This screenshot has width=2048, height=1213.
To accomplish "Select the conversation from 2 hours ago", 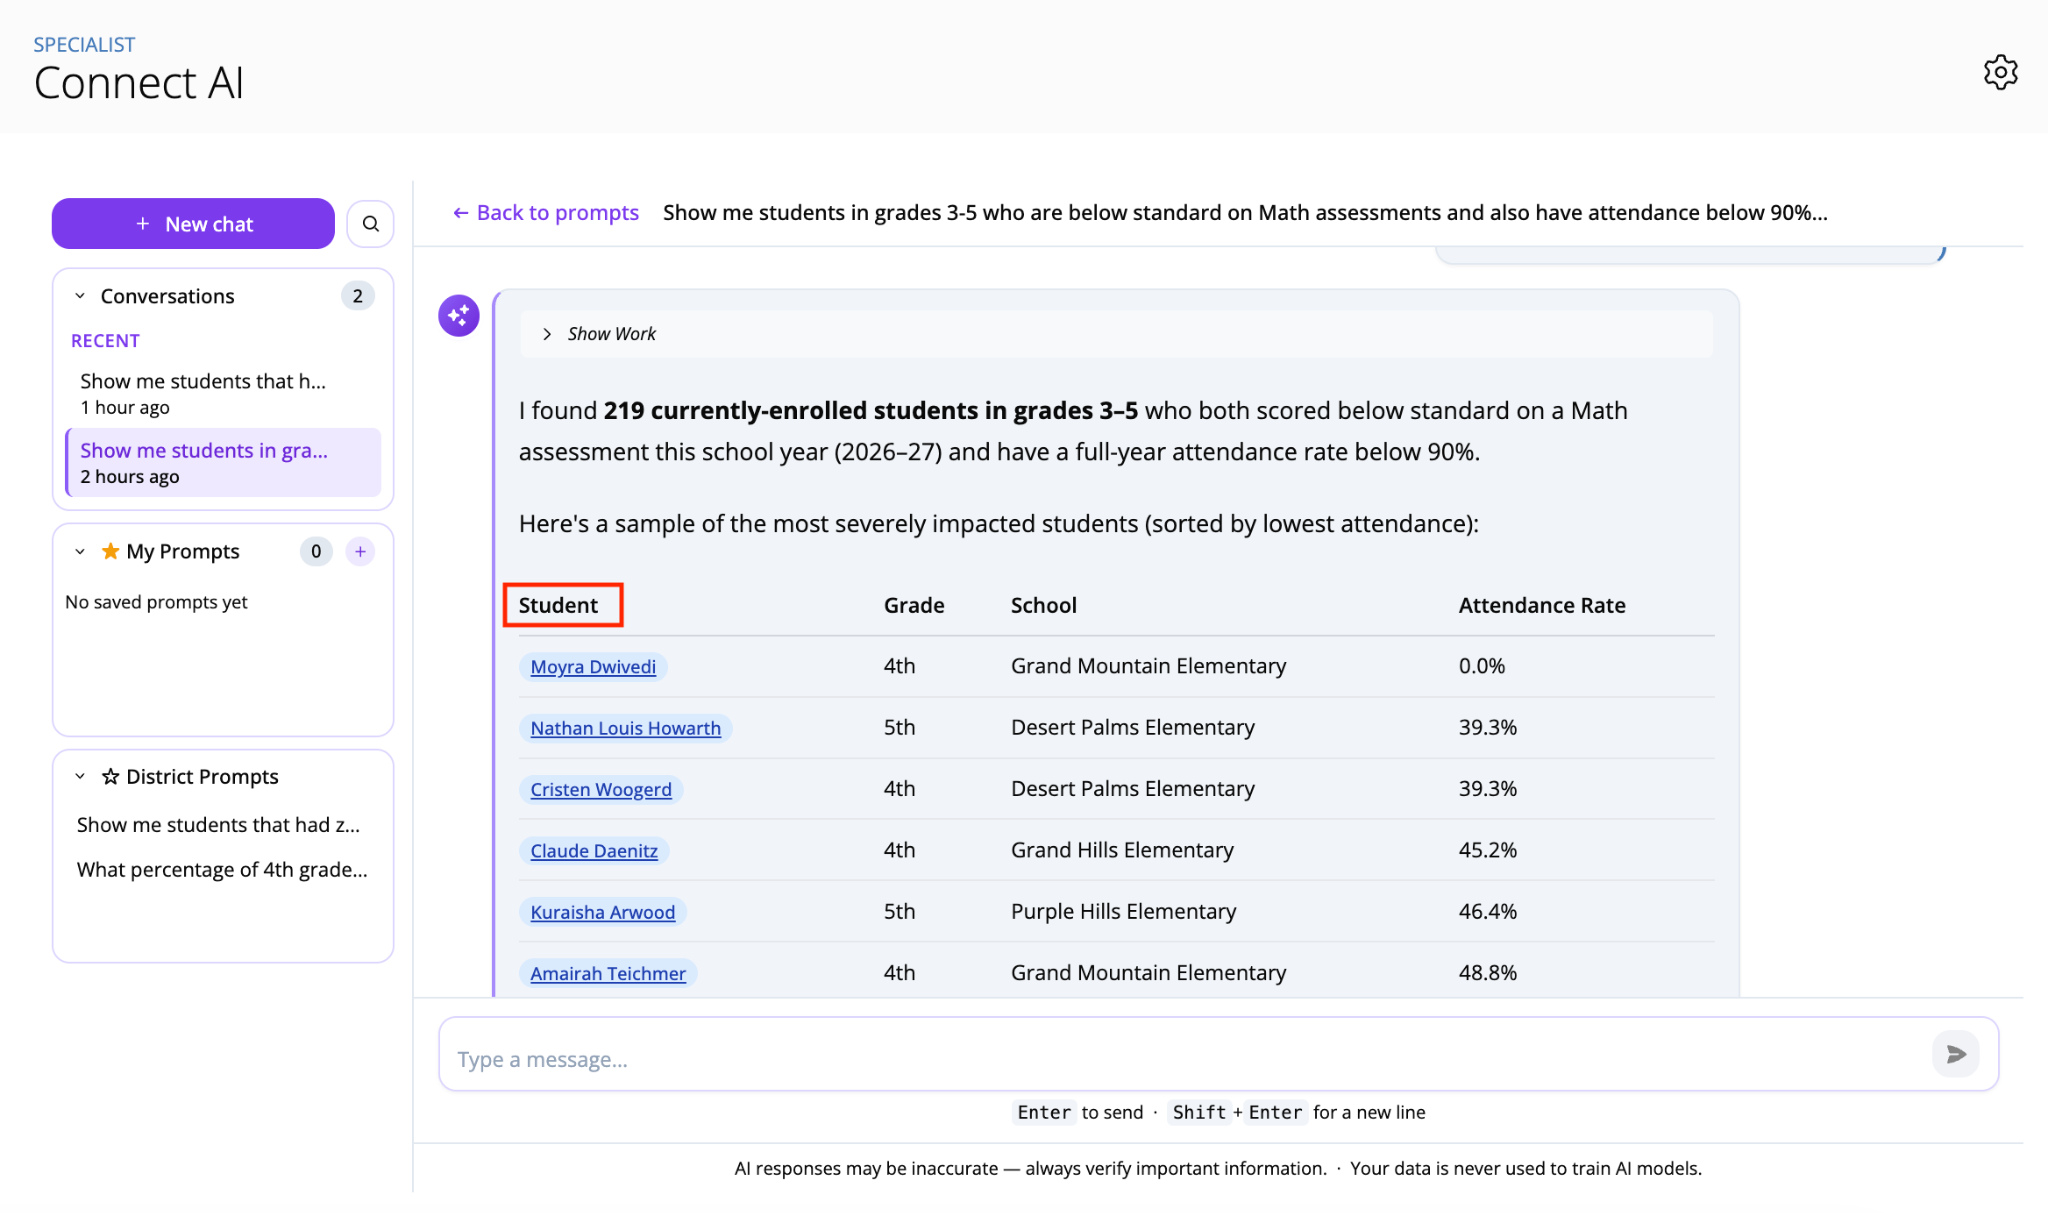I will pos(223,462).
